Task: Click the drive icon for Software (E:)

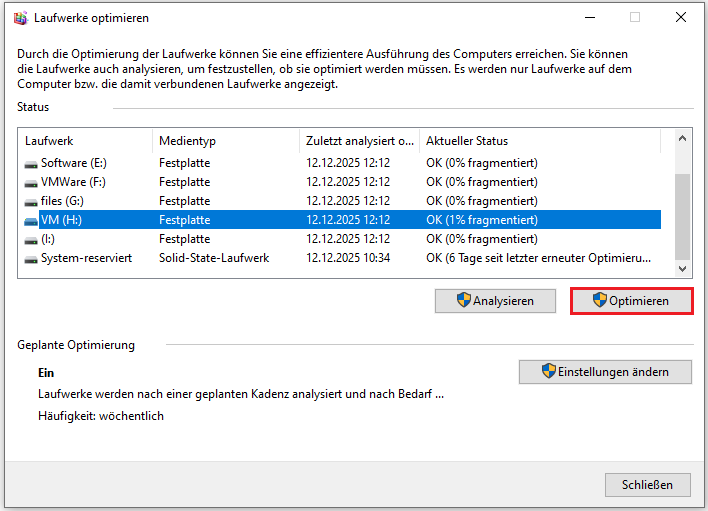Action: (31, 164)
